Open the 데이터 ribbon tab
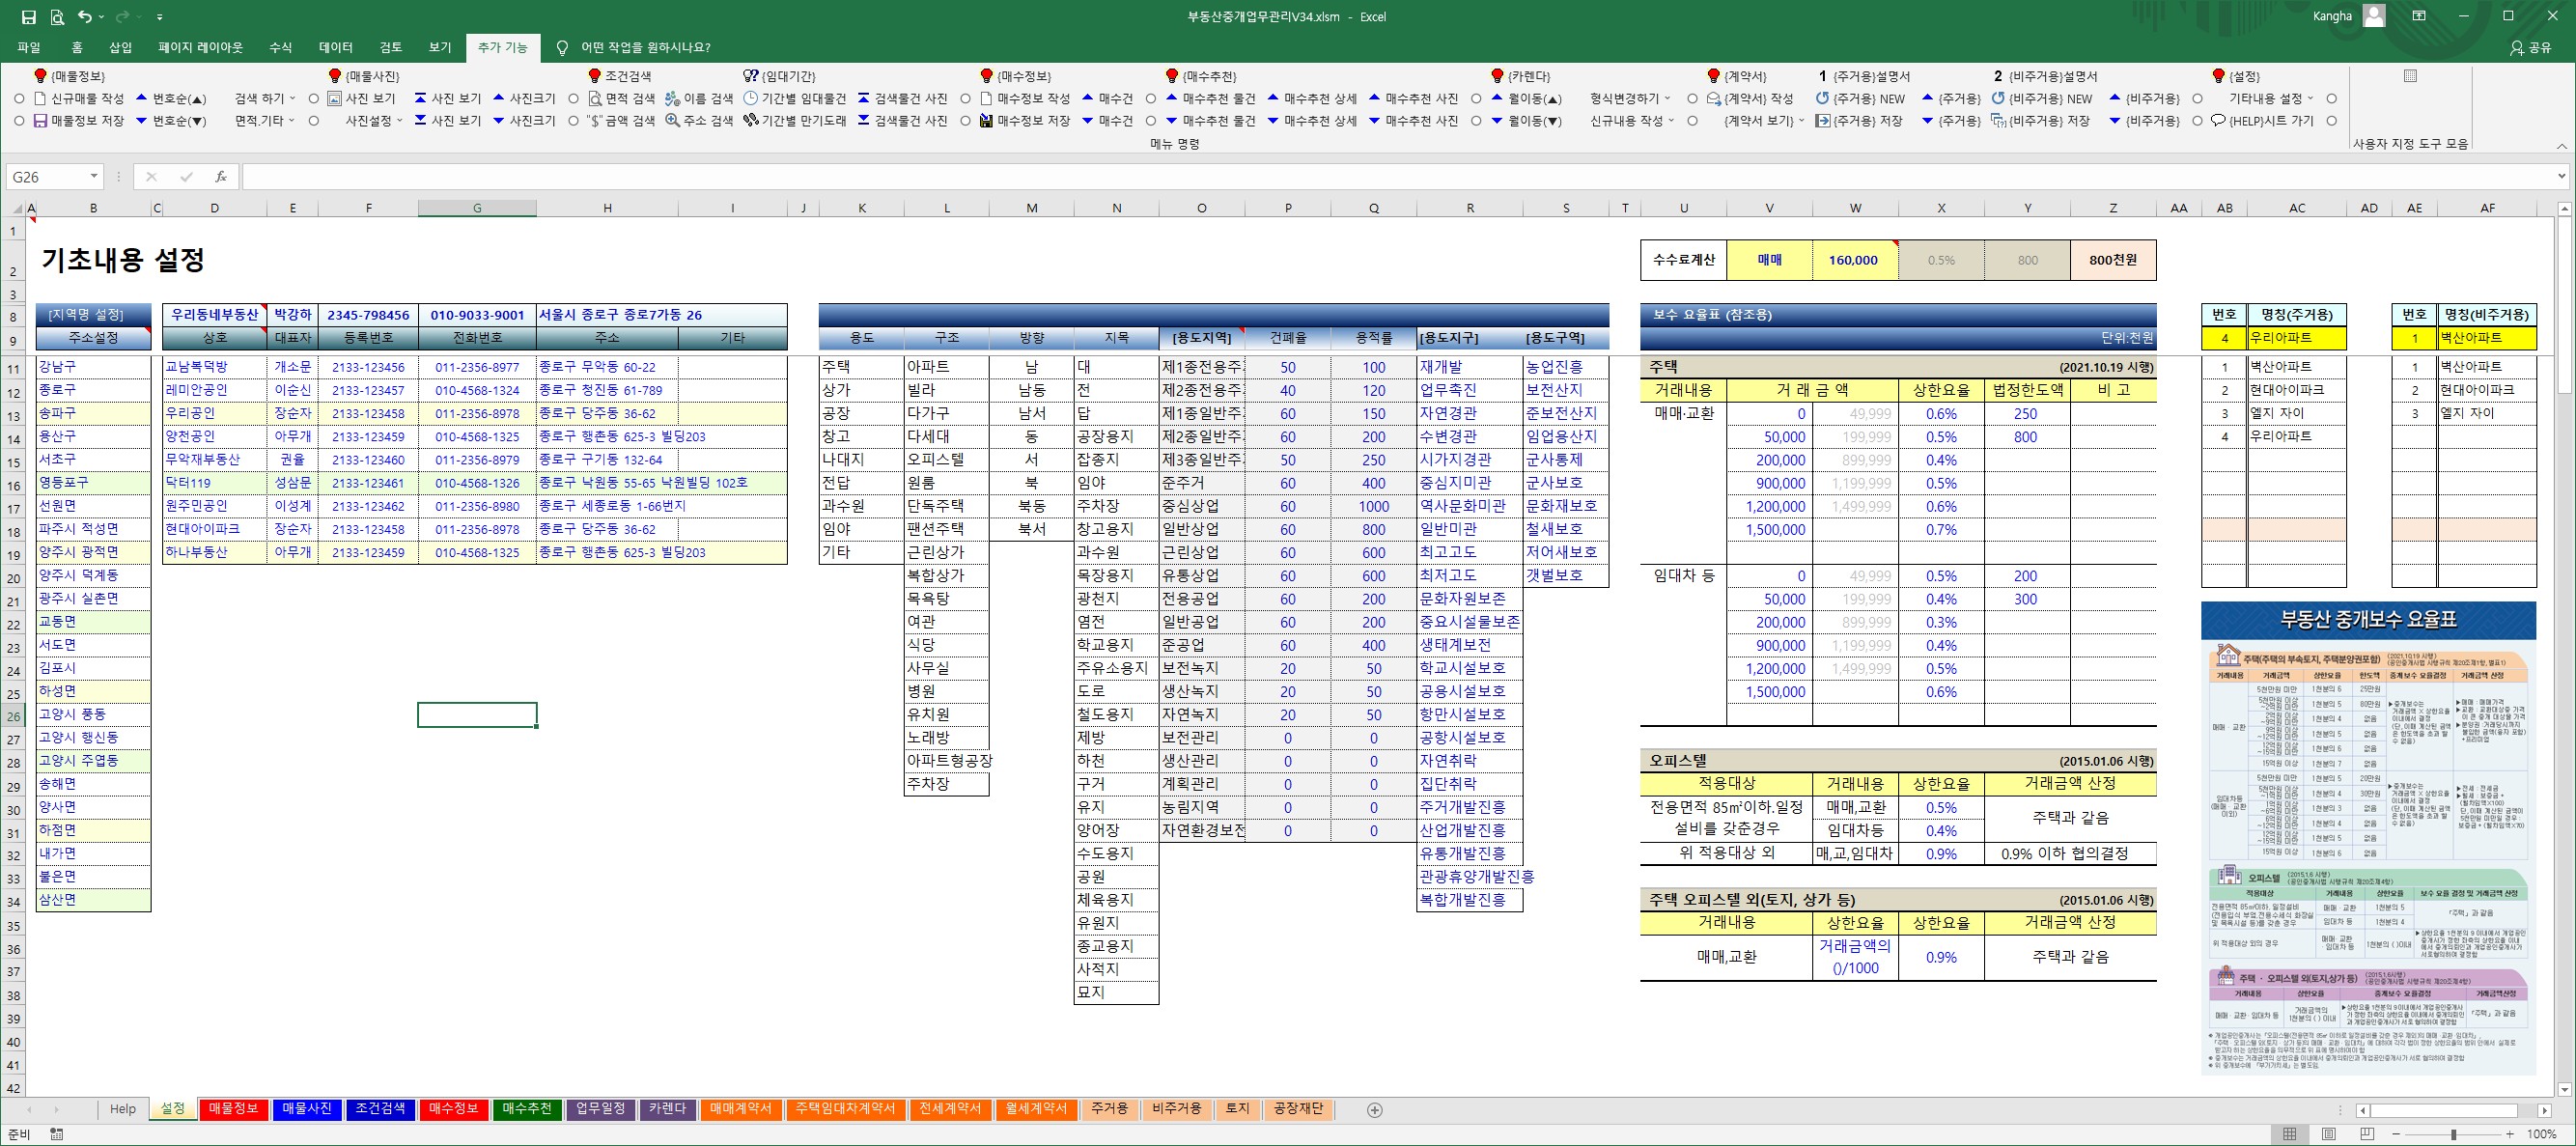Viewport: 2576px width, 1146px height. [x=335, y=47]
